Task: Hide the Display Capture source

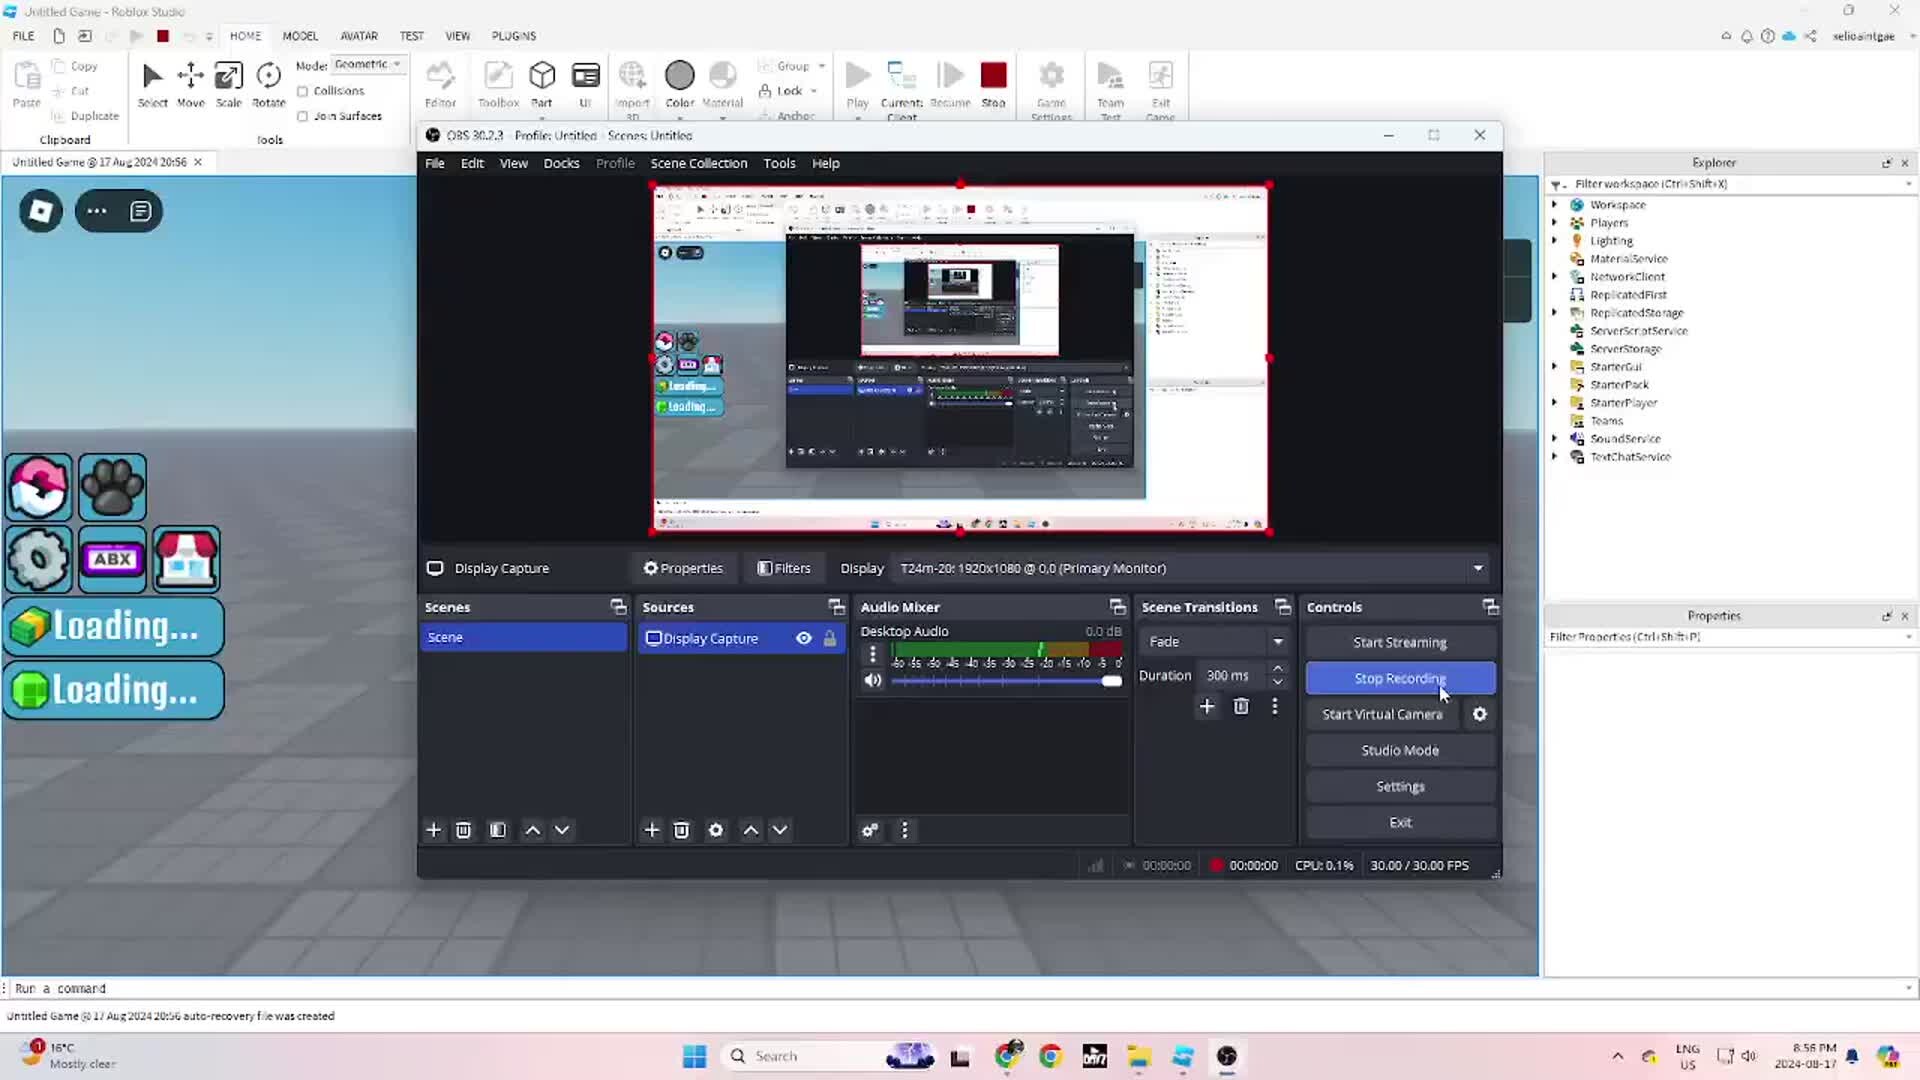Action: [803, 638]
